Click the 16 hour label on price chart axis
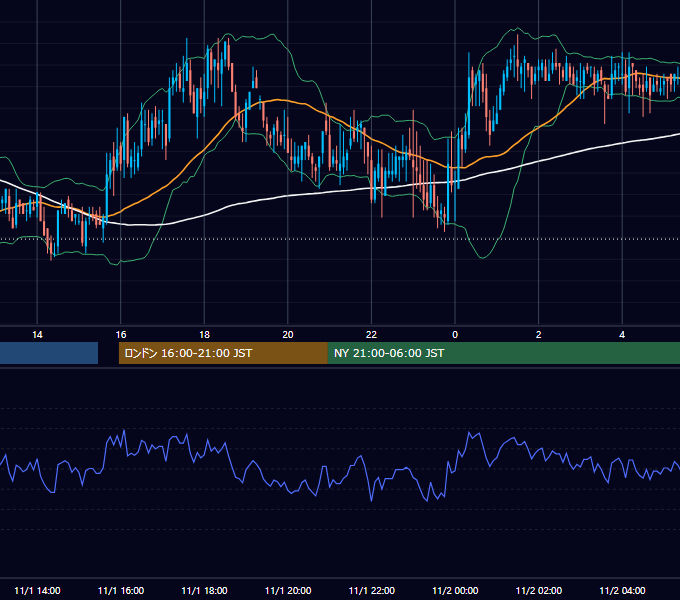Image resolution: width=680 pixels, height=600 pixels. coord(121,335)
